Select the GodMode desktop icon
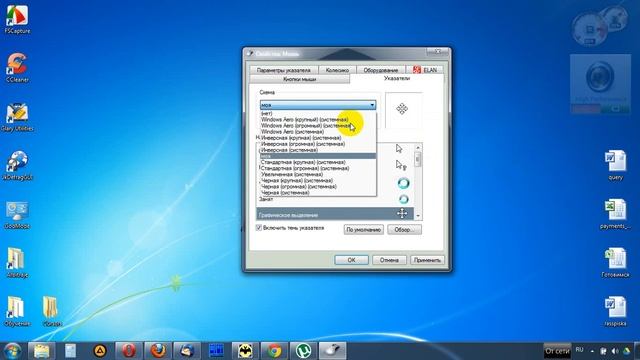The image size is (640, 360). pyautogui.click(x=17, y=215)
